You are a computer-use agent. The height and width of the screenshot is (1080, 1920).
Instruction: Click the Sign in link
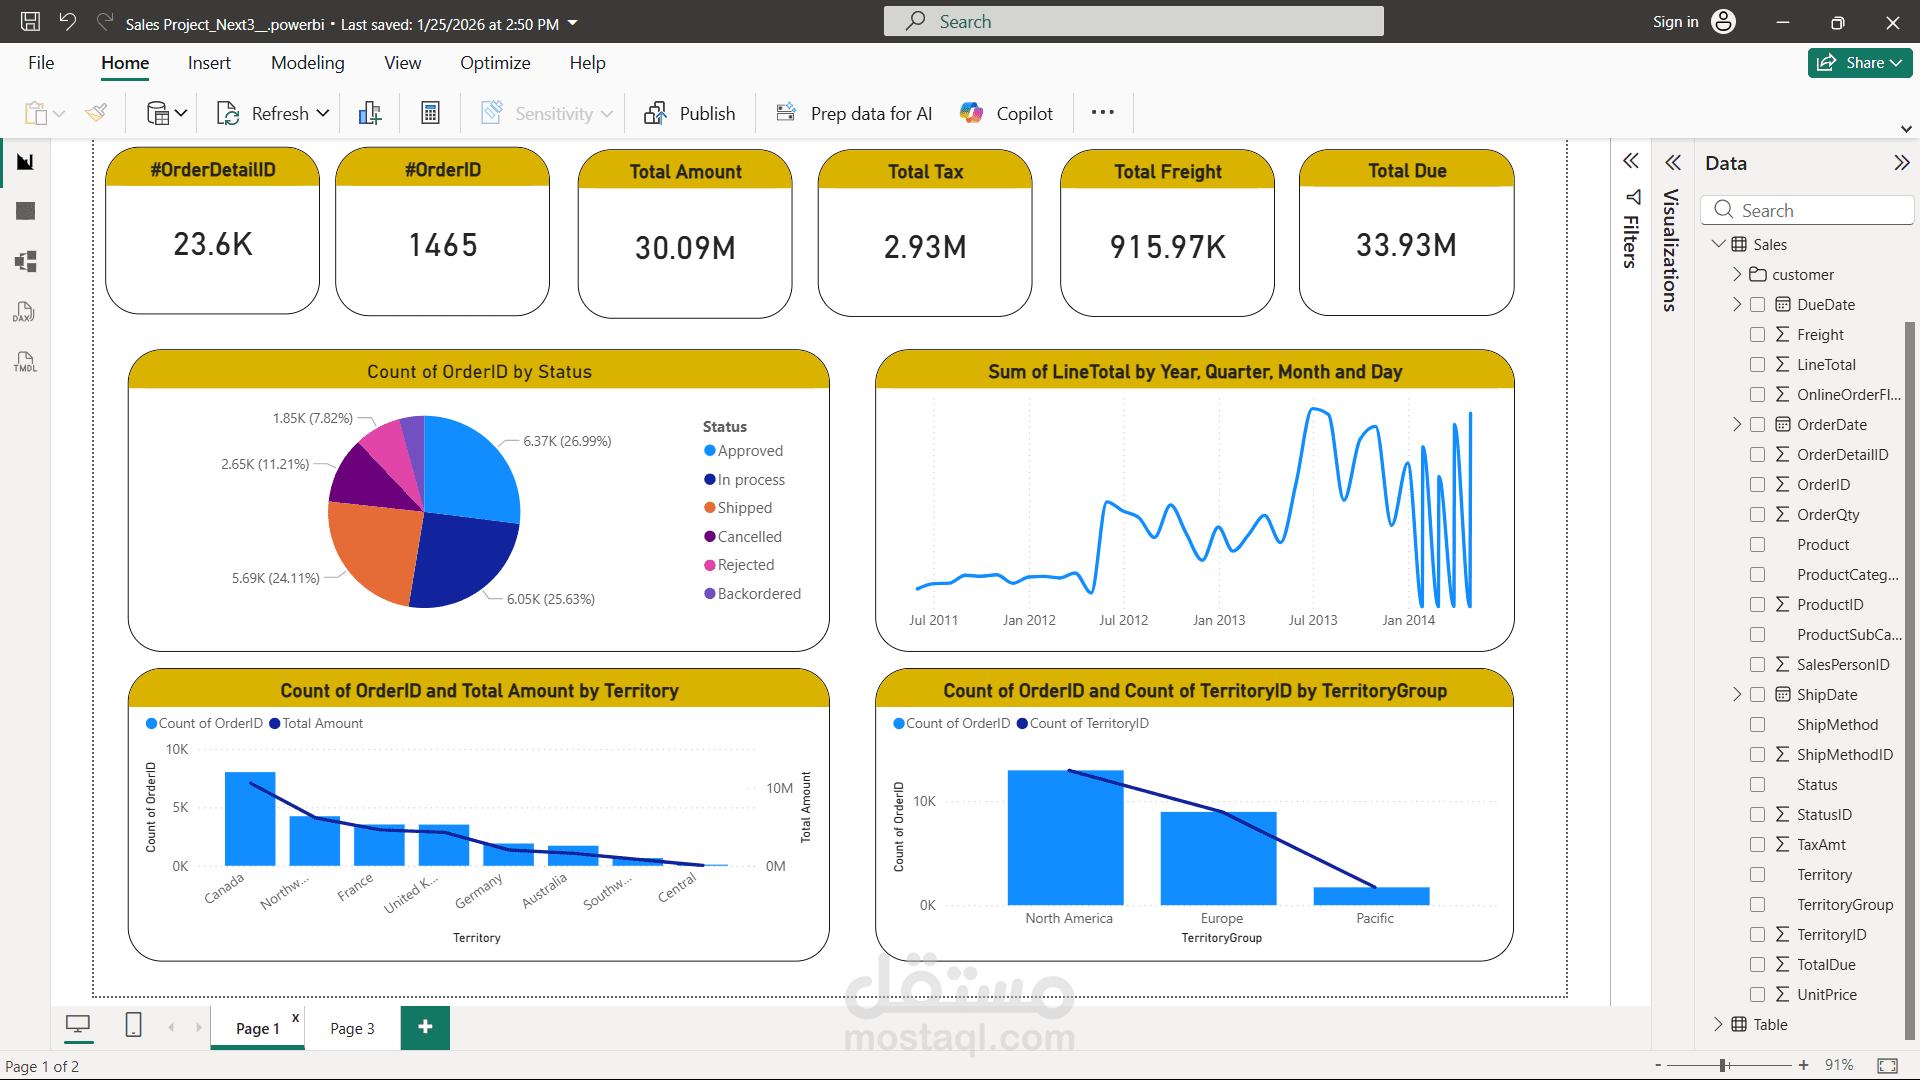coord(1674,21)
